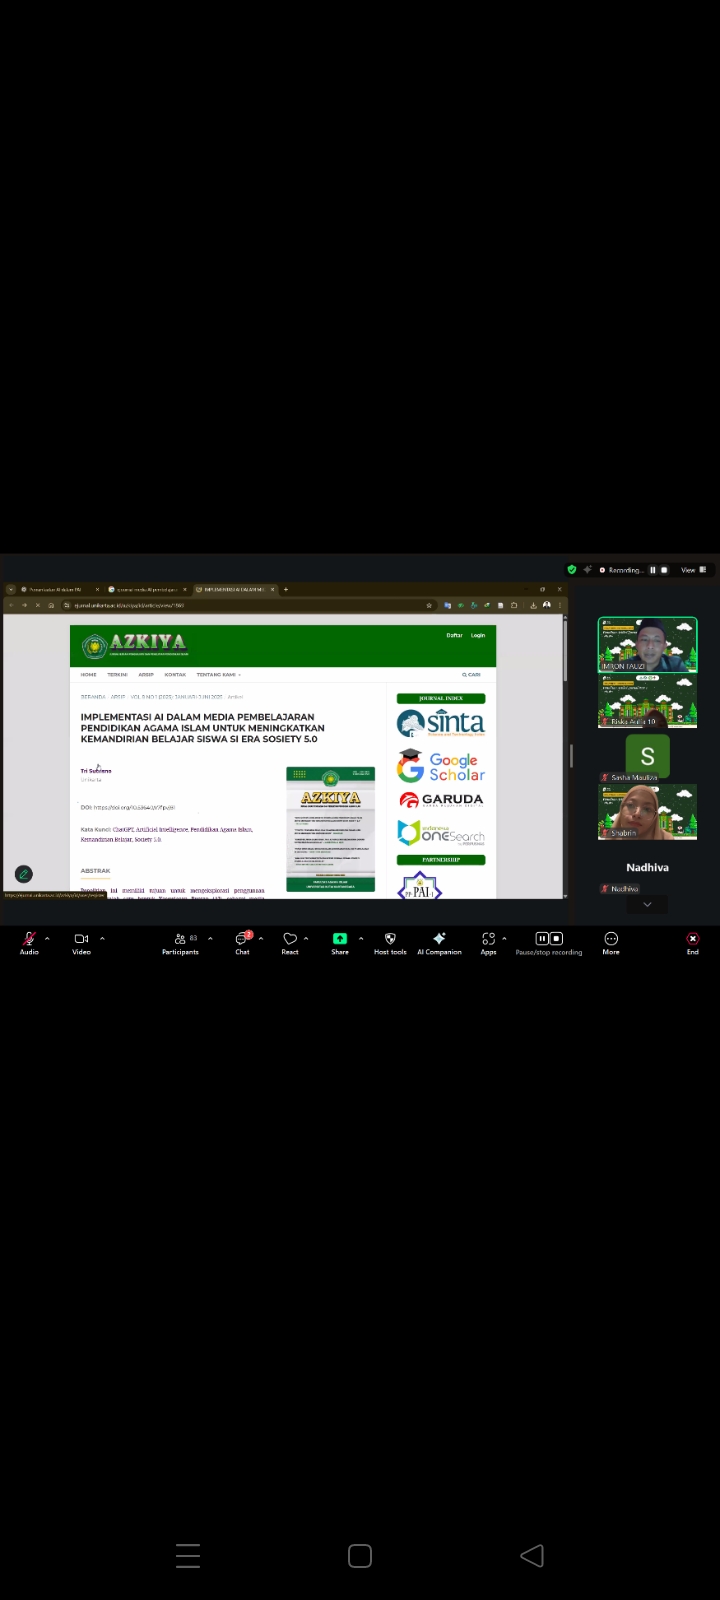The image size is (720, 1600).
Task: Open a new browser tab
Action: click(286, 589)
